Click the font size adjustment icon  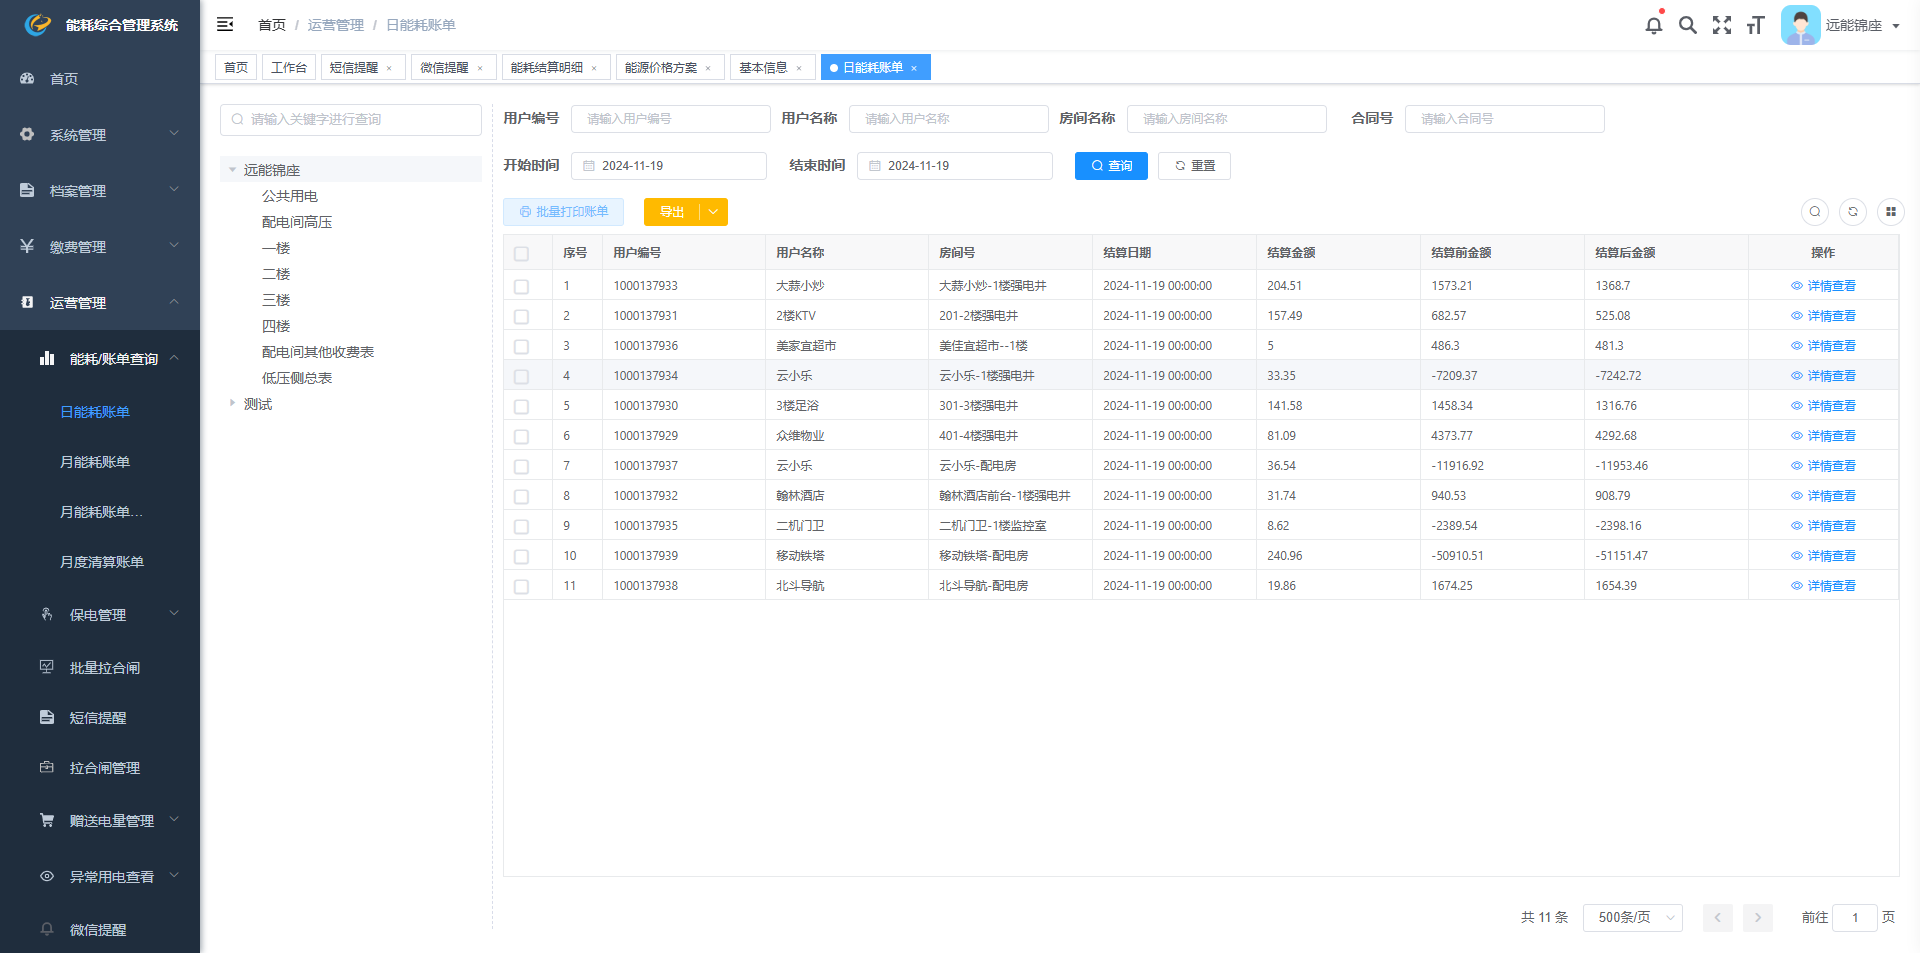click(1755, 26)
